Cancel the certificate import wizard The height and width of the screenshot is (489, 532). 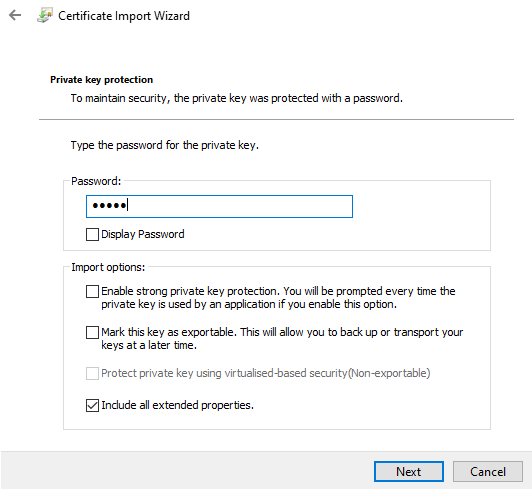coord(488,471)
